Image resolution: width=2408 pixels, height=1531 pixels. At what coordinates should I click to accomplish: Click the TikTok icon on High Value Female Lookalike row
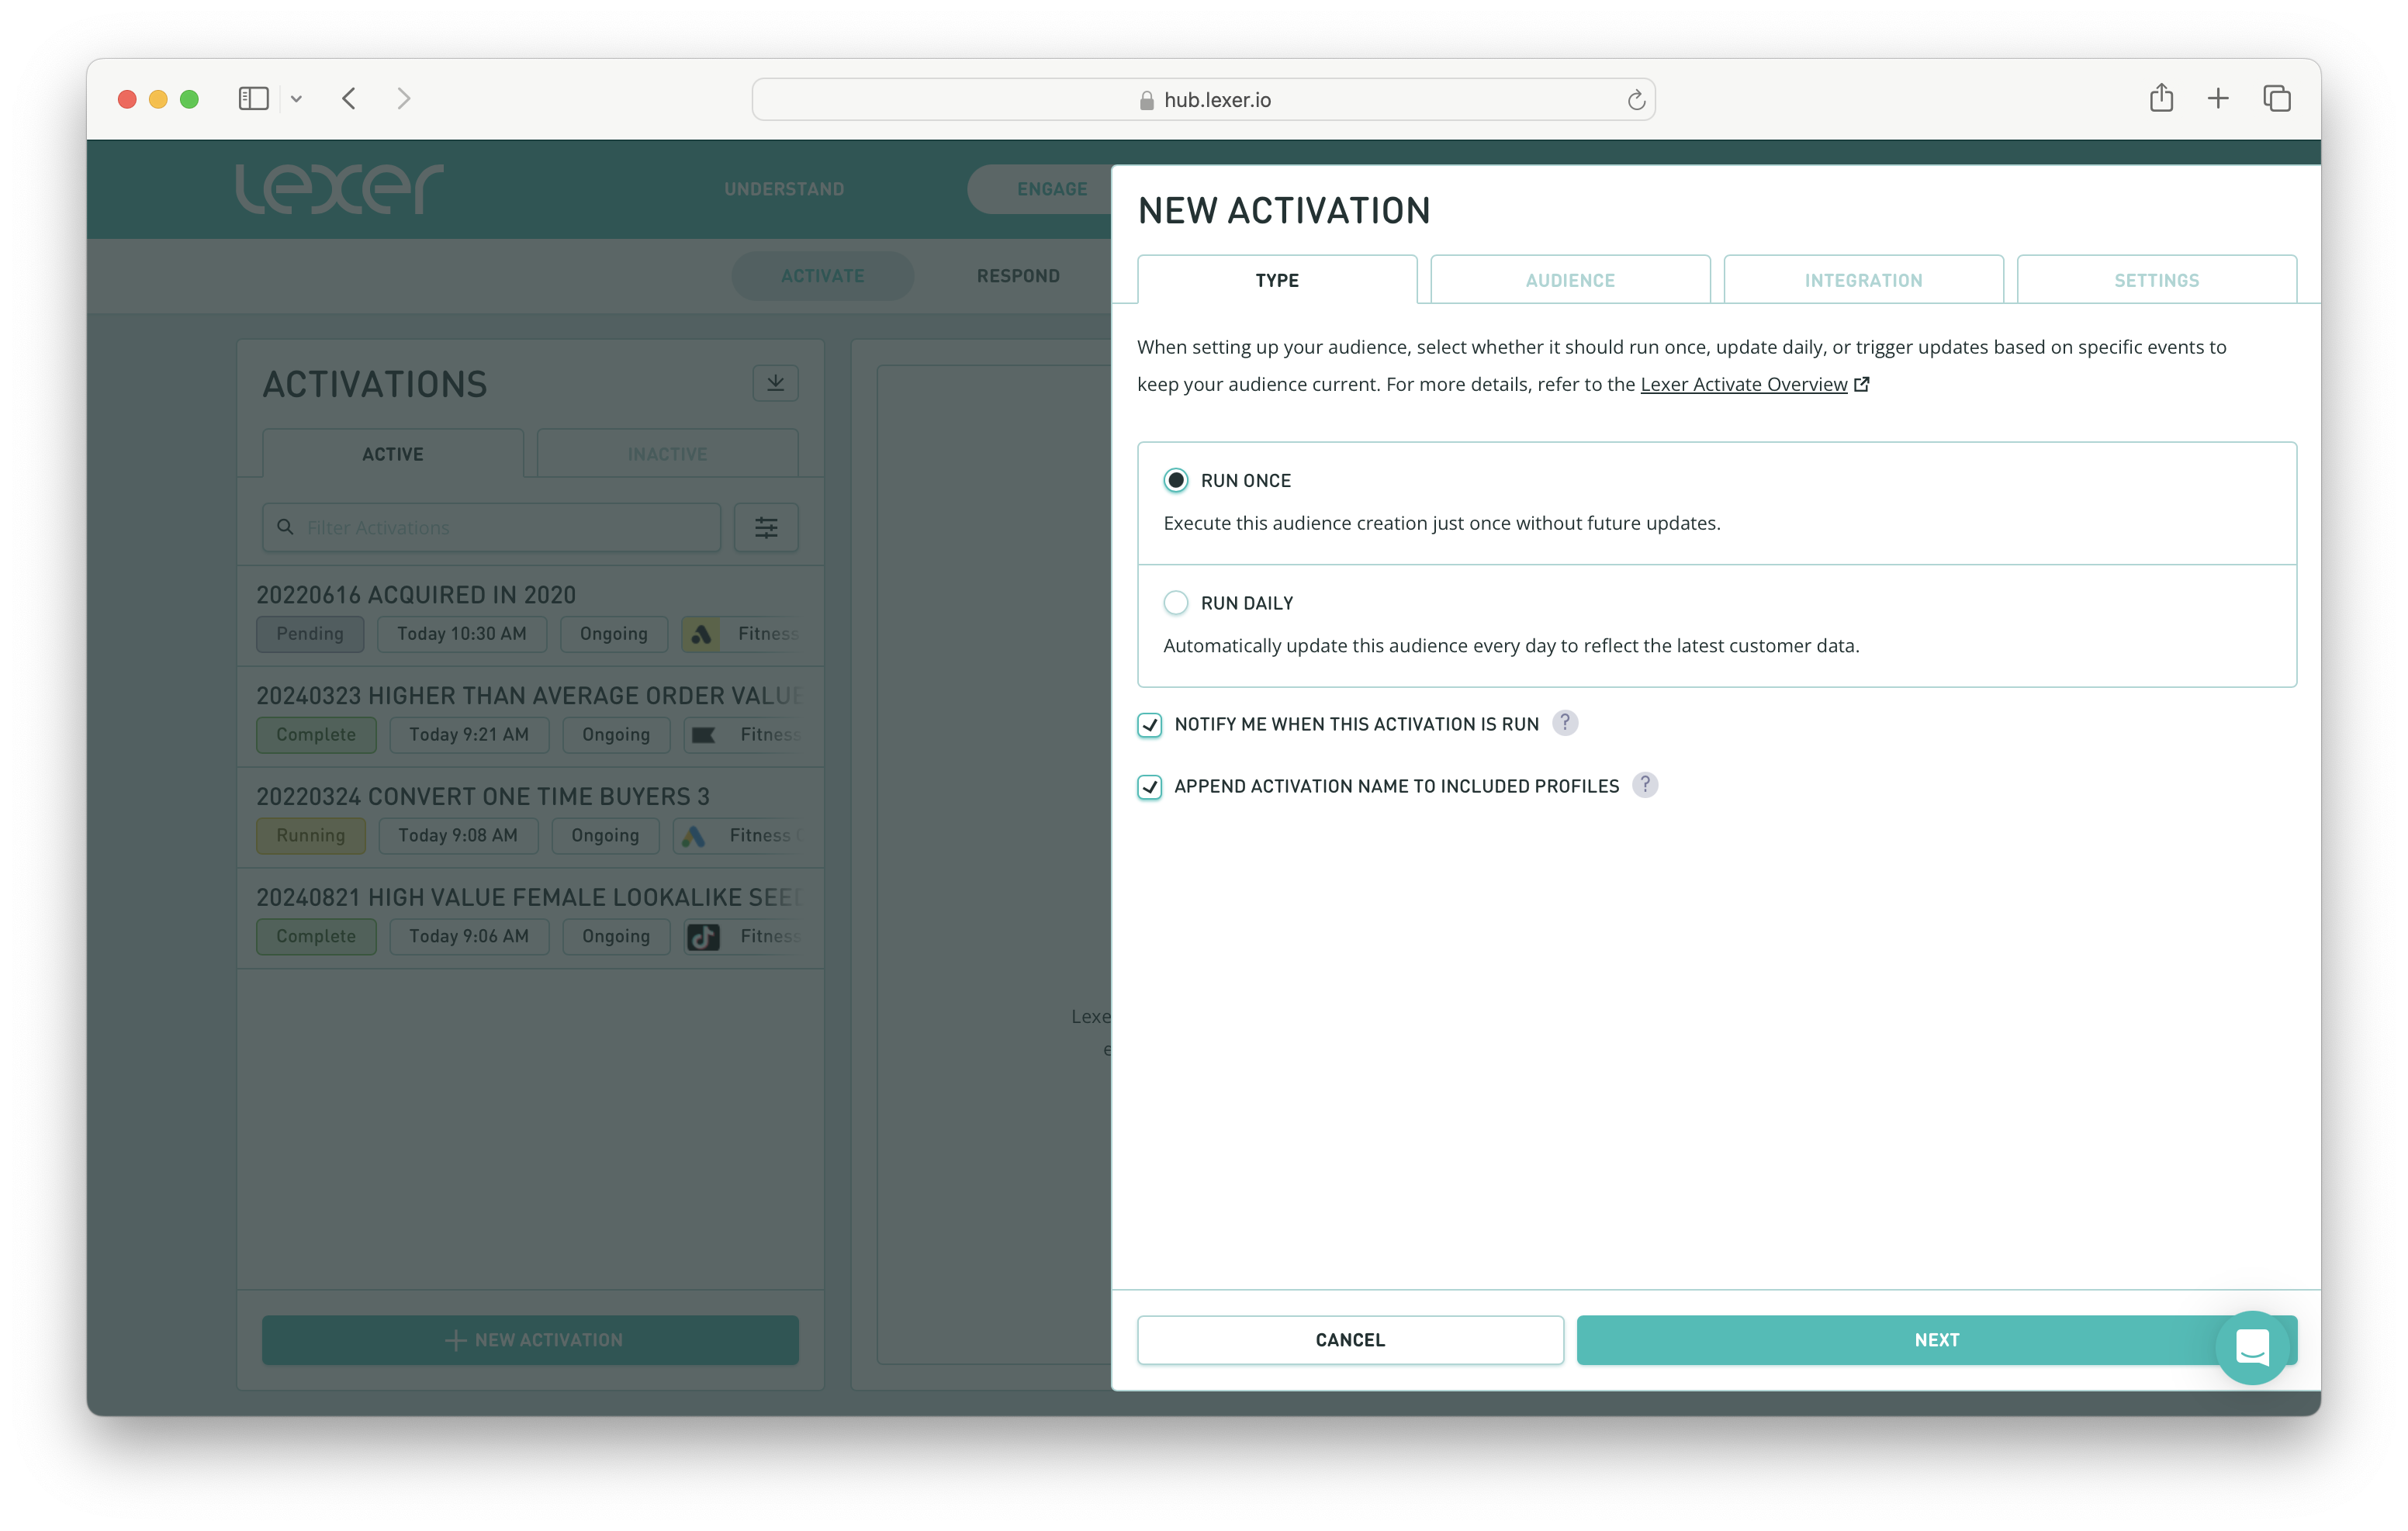click(x=703, y=937)
